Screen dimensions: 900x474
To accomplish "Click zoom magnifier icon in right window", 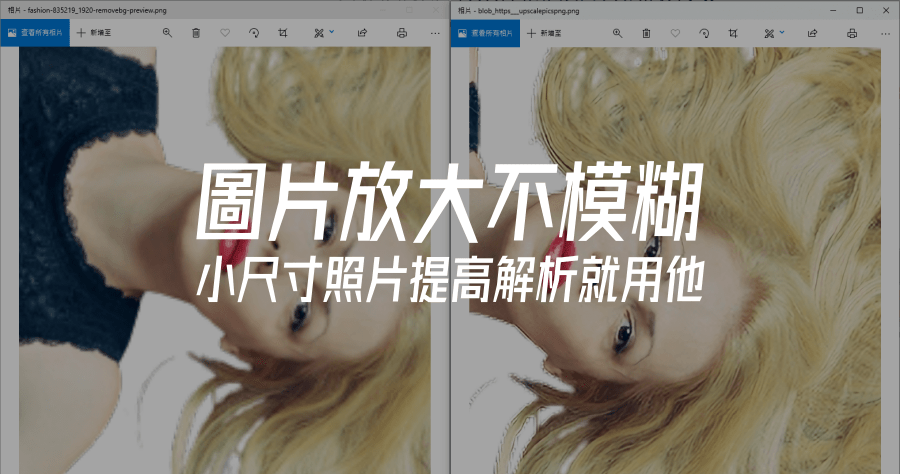I will [x=617, y=33].
